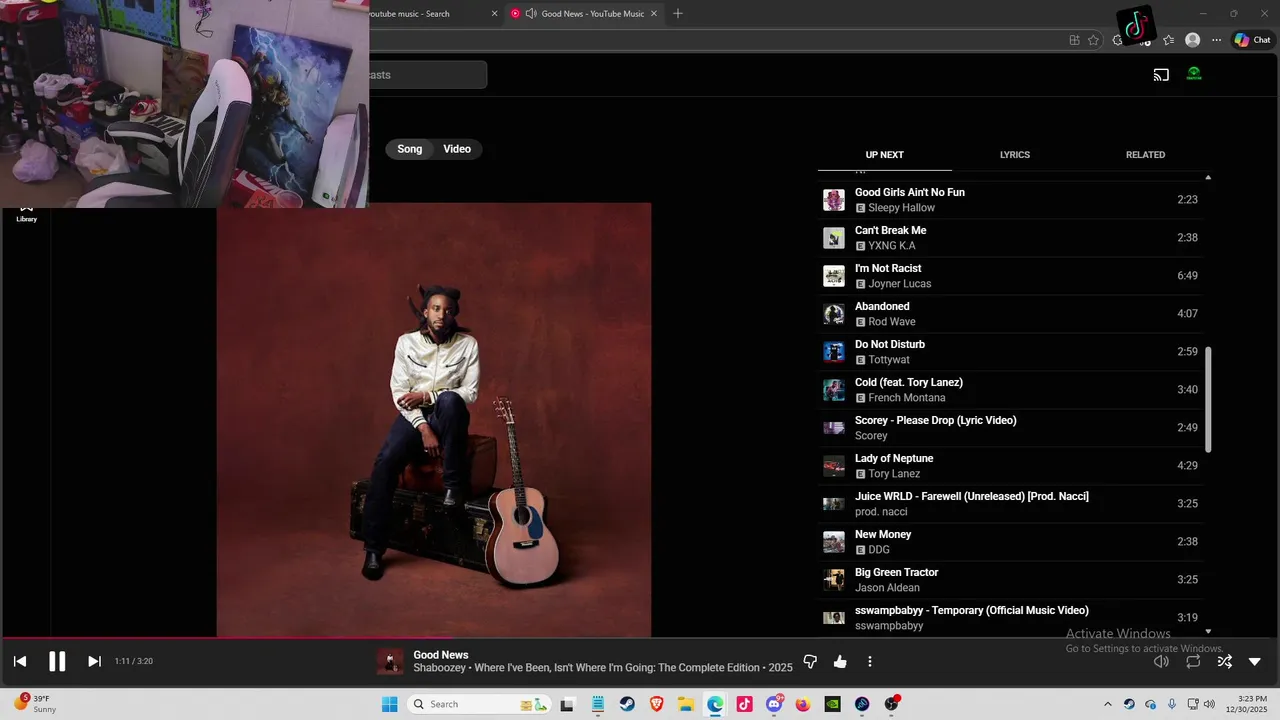Click the I'm Not Racist queue thumbnail

coord(834,276)
